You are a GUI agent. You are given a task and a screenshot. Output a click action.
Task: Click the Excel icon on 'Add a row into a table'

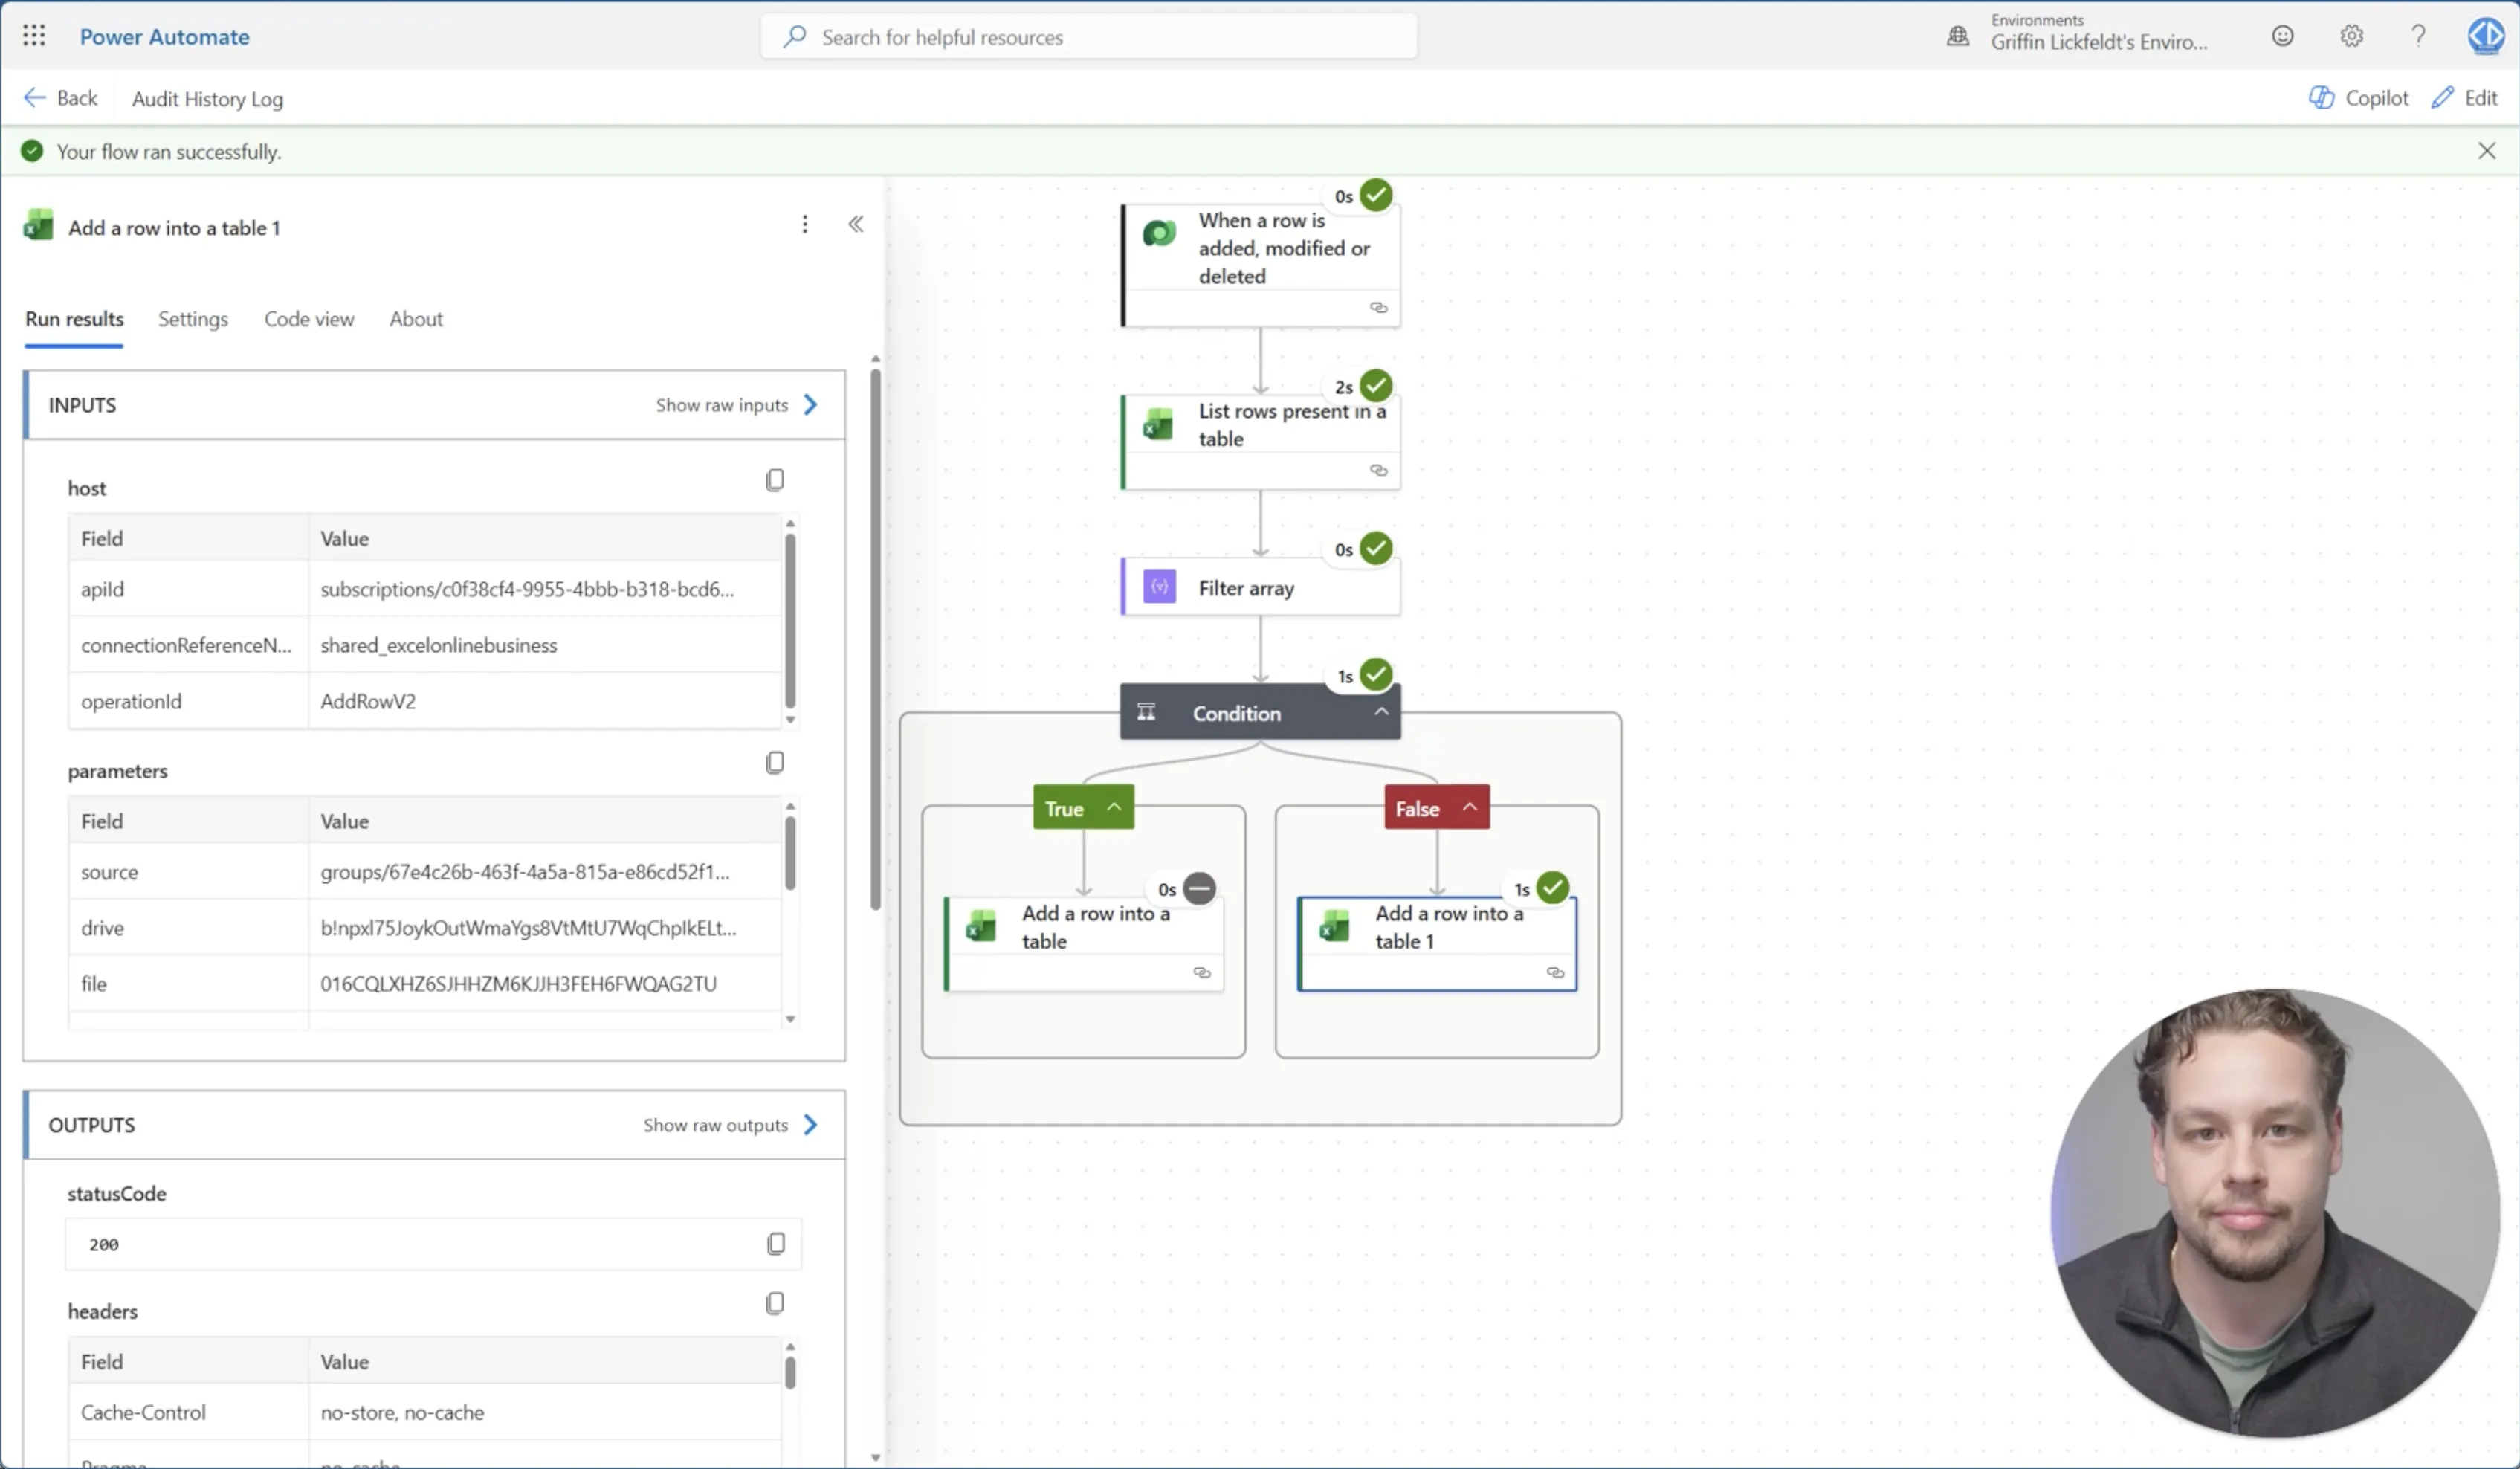click(981, 927)
